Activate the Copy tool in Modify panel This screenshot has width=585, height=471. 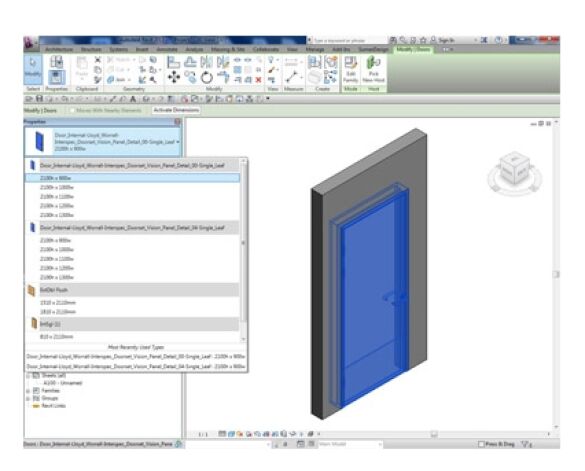tap(190, 78)
